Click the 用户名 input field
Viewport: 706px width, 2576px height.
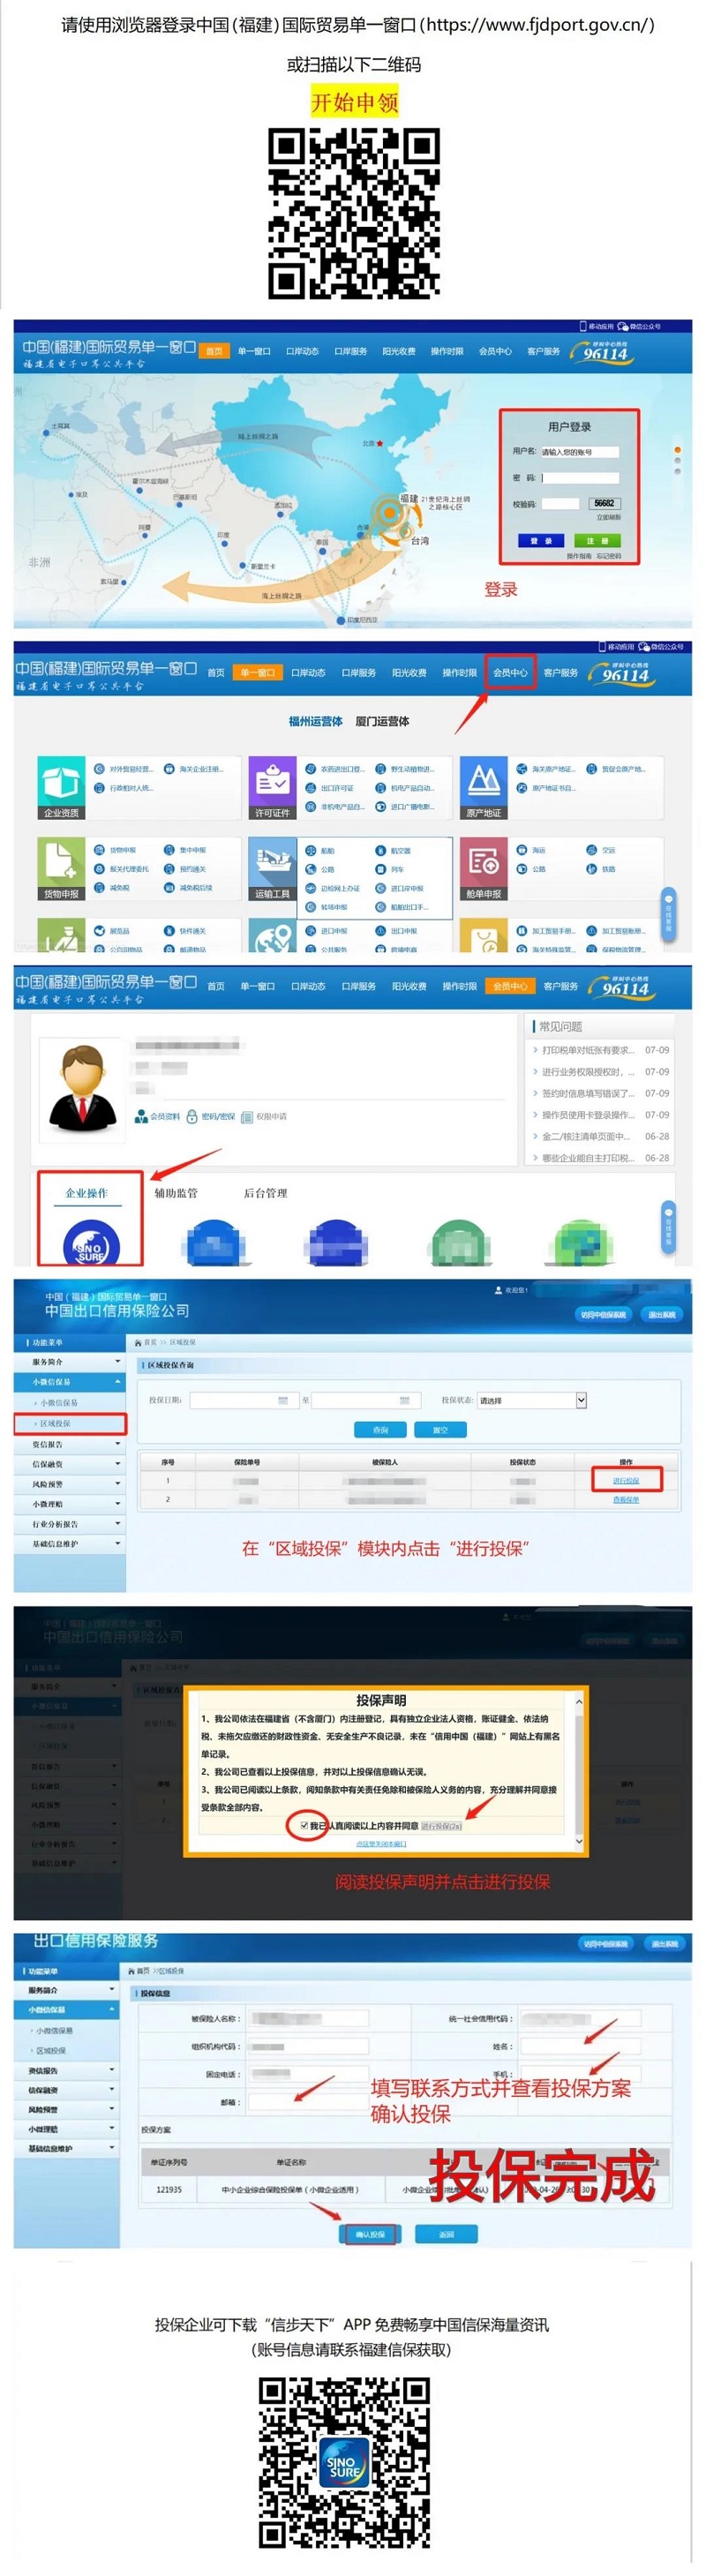(579, 452)
